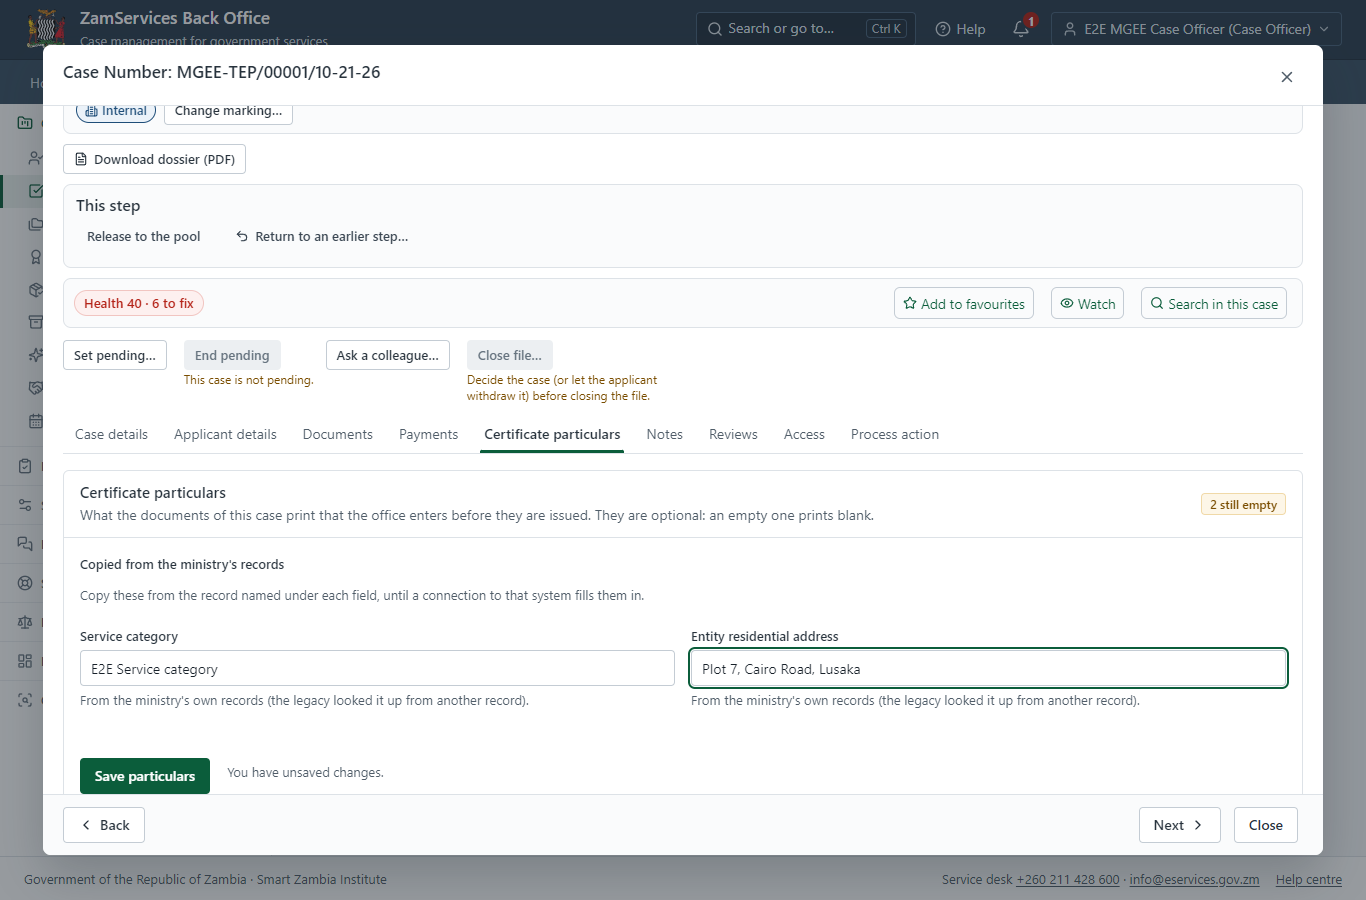
Task: Toggle Watch on this case
Action: click(x=1087, y=304)
